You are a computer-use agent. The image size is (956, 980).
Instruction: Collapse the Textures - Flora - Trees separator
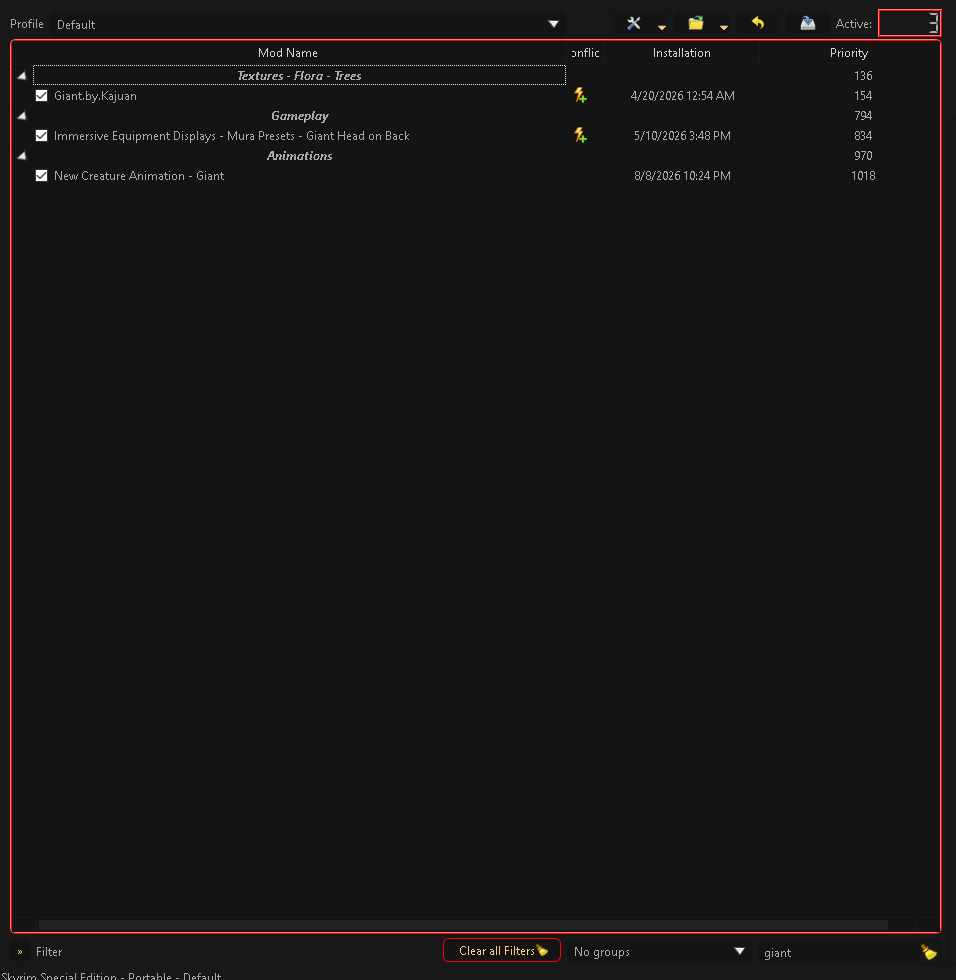[x=22, y=76]
